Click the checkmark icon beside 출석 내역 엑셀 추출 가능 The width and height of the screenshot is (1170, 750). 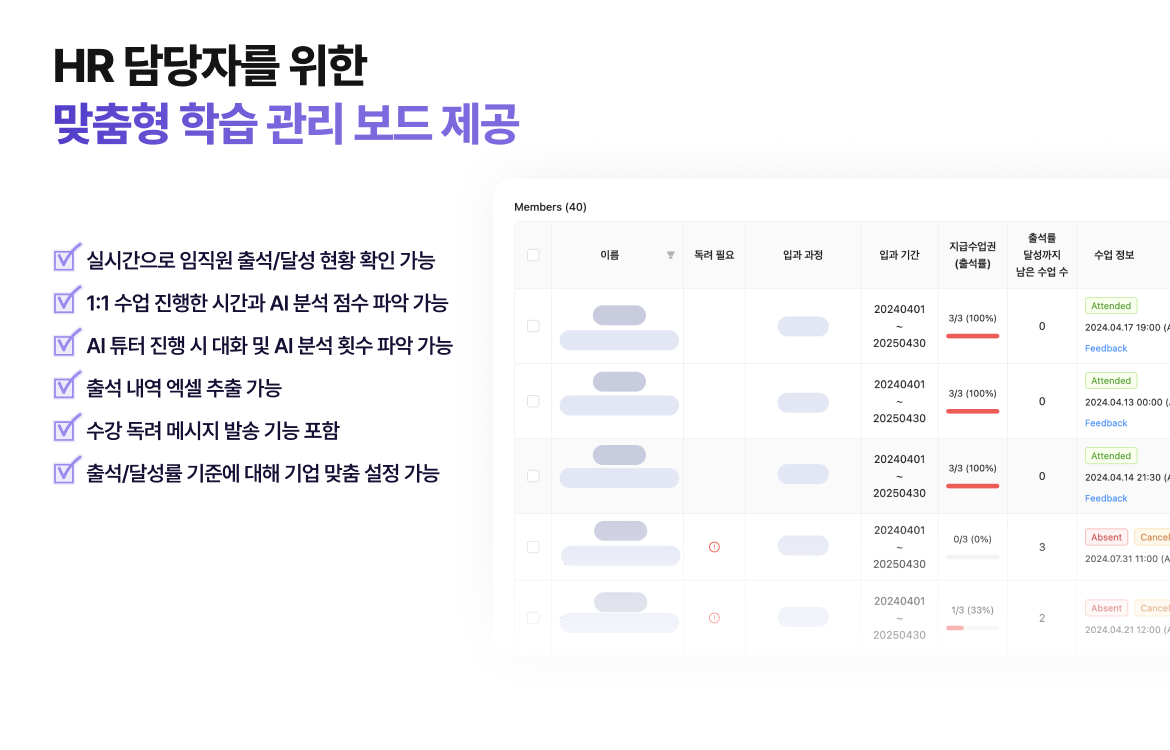[66, 384]
